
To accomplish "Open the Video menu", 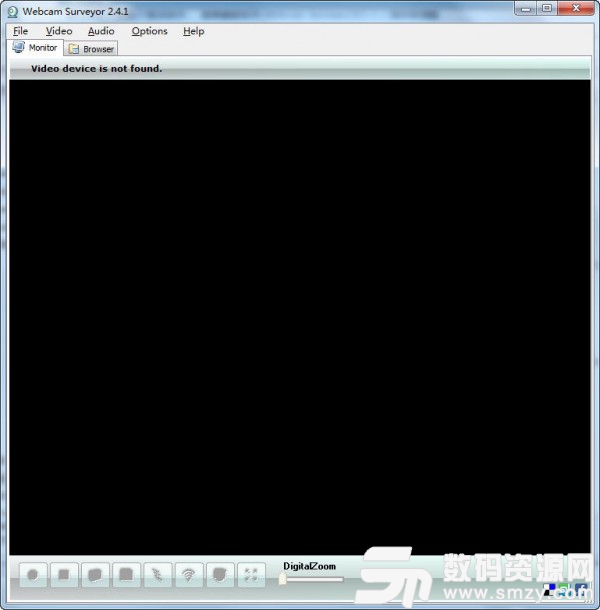I will pos(59,31).
